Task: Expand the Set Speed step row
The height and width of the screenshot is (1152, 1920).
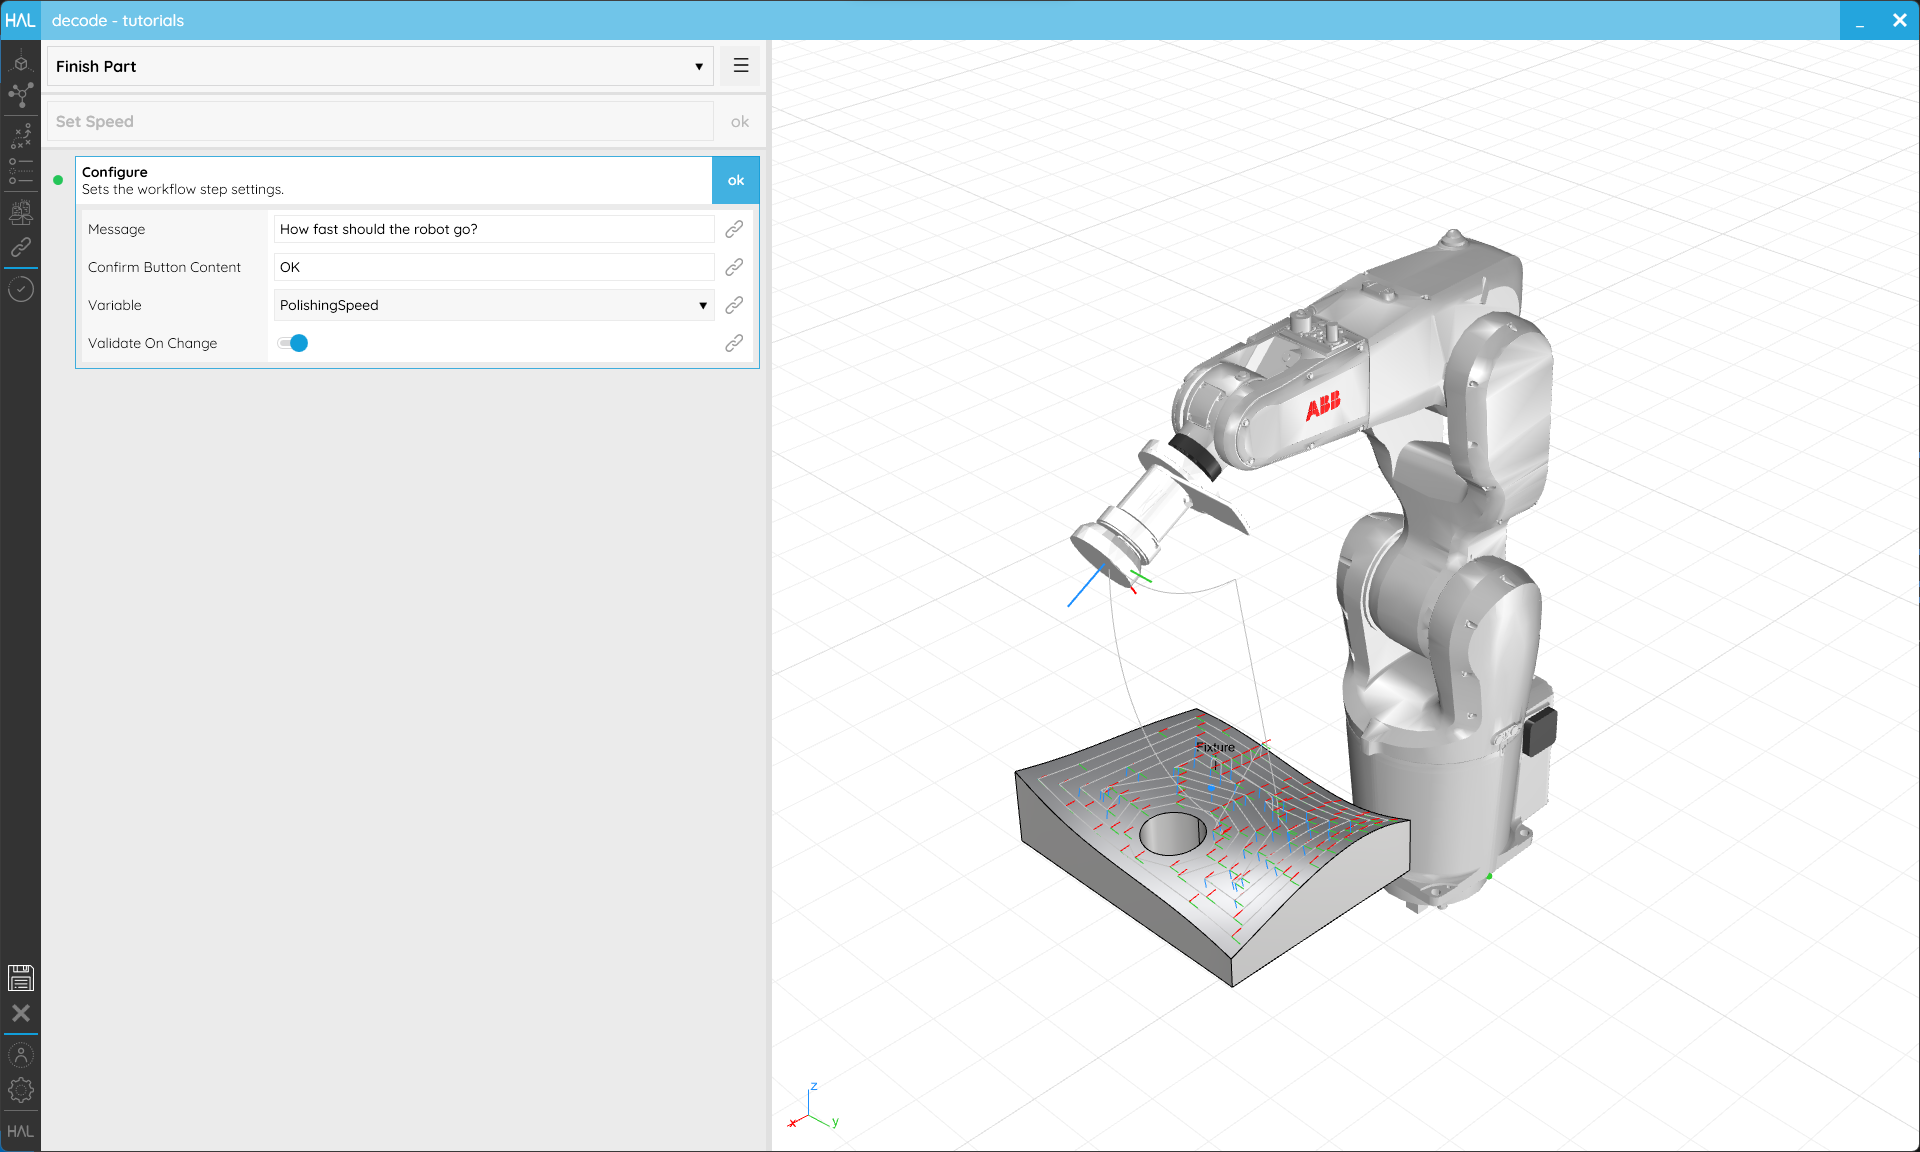Action: coord(380,121)
